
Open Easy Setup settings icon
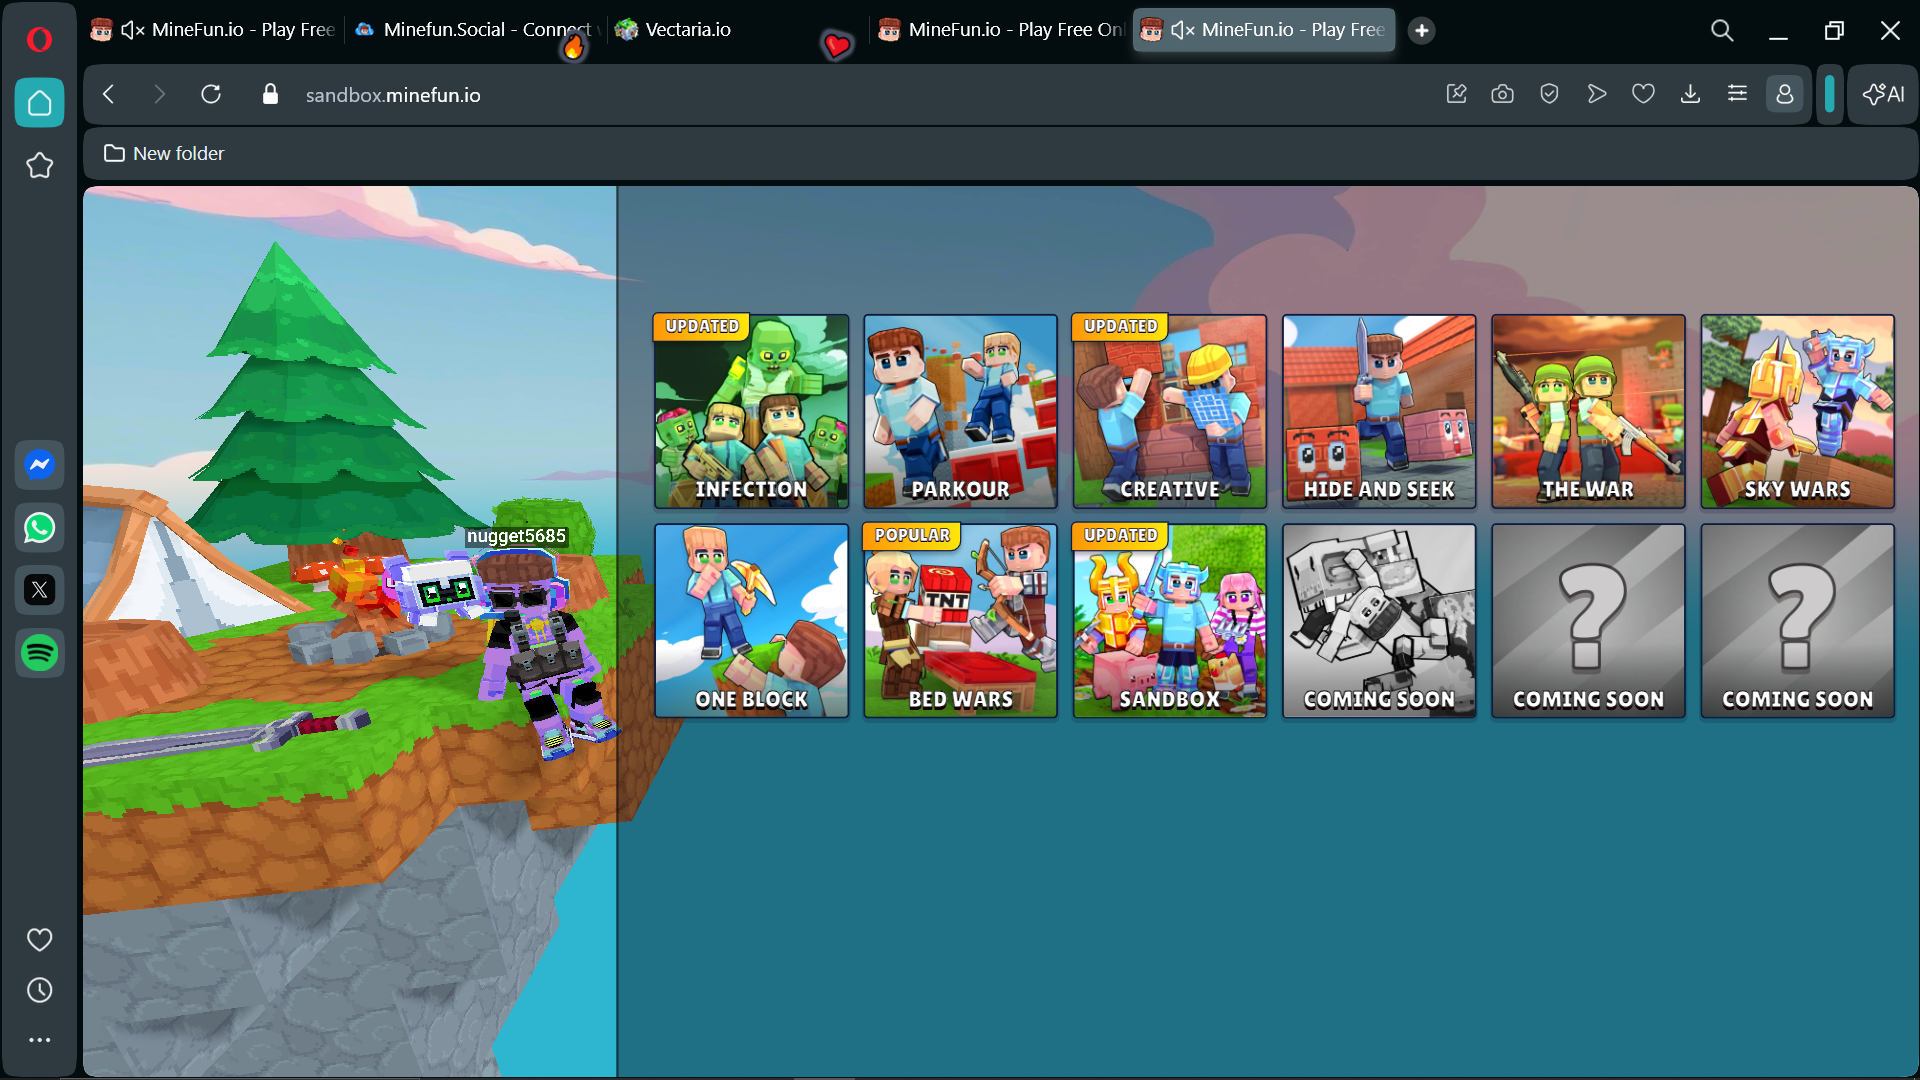point(1737,94)
